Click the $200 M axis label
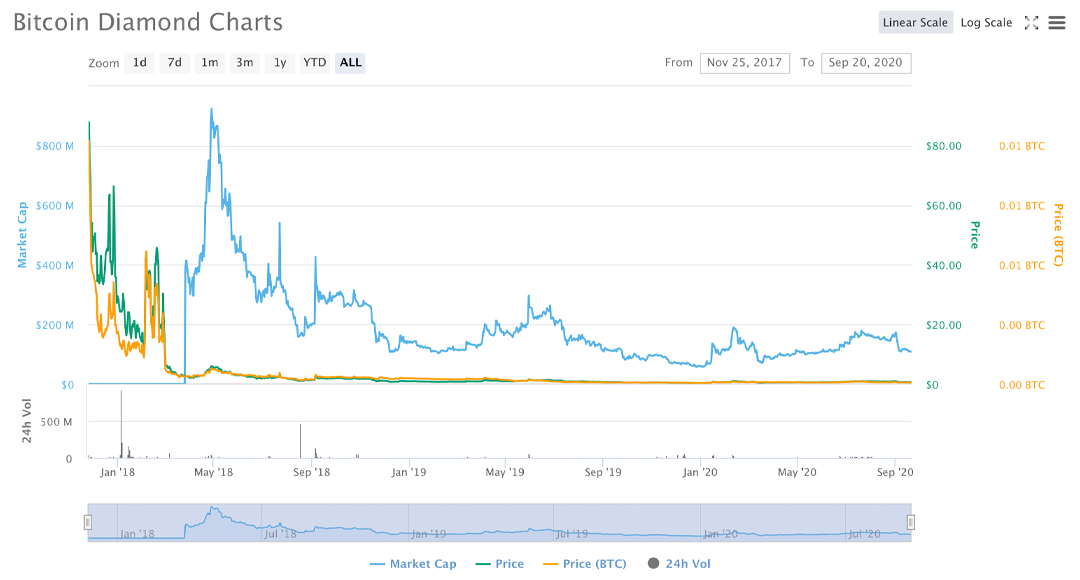 point(54,325)
